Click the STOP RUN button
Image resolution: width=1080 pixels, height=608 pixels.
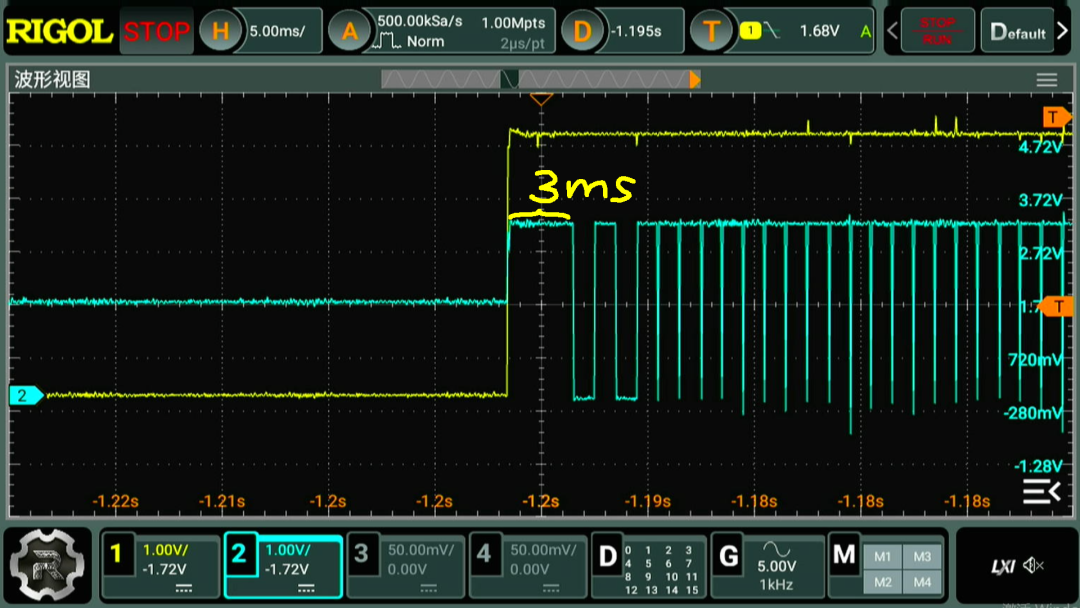click(937, 31)
